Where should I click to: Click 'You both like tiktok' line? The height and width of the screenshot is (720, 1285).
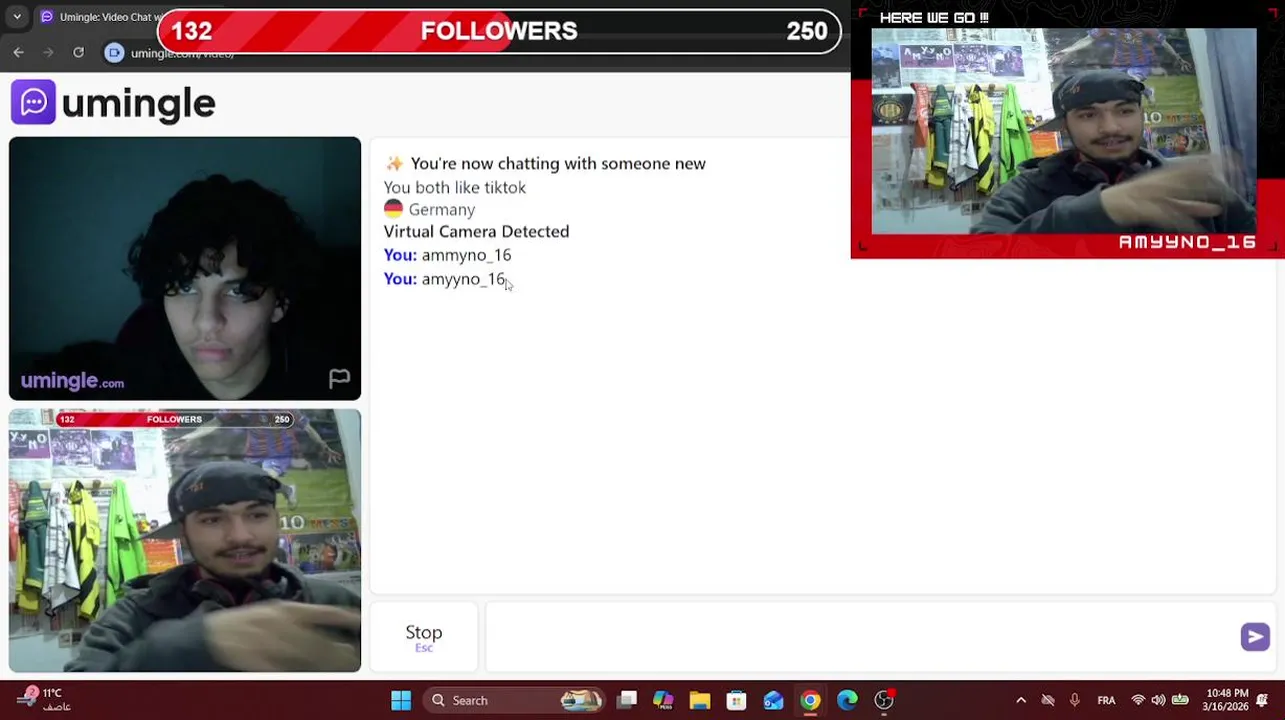[x=454, y=187]
